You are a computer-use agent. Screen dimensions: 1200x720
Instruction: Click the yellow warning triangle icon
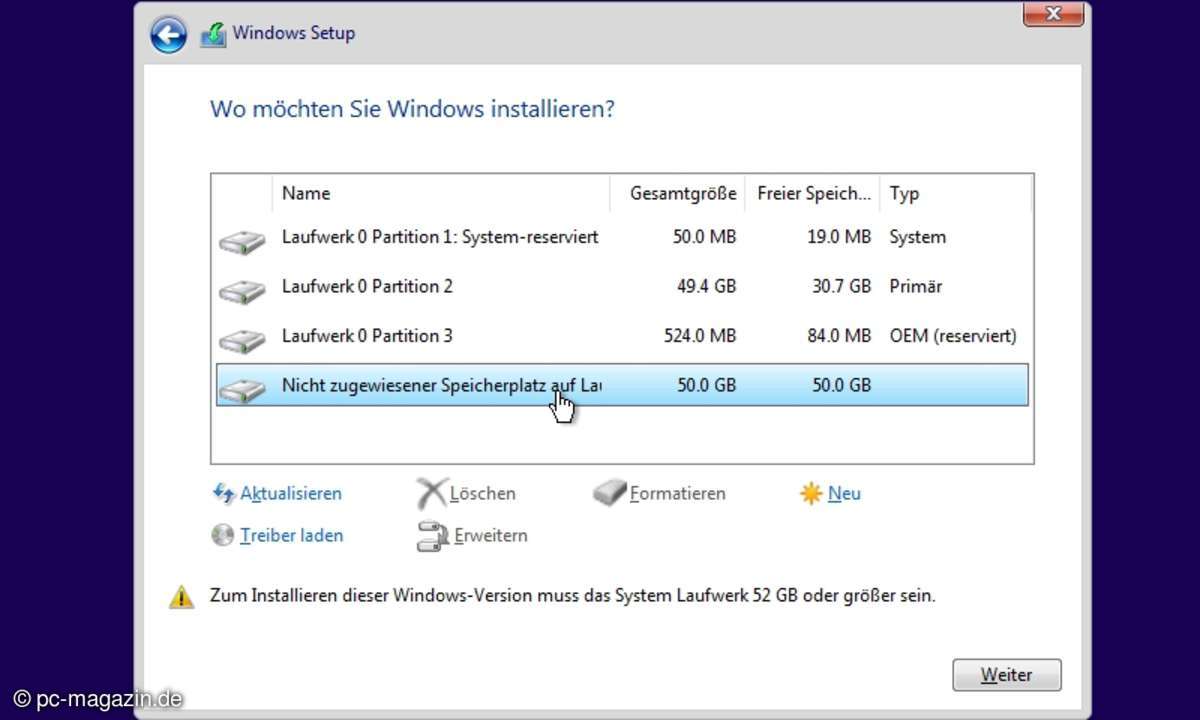tap(181, 597)
